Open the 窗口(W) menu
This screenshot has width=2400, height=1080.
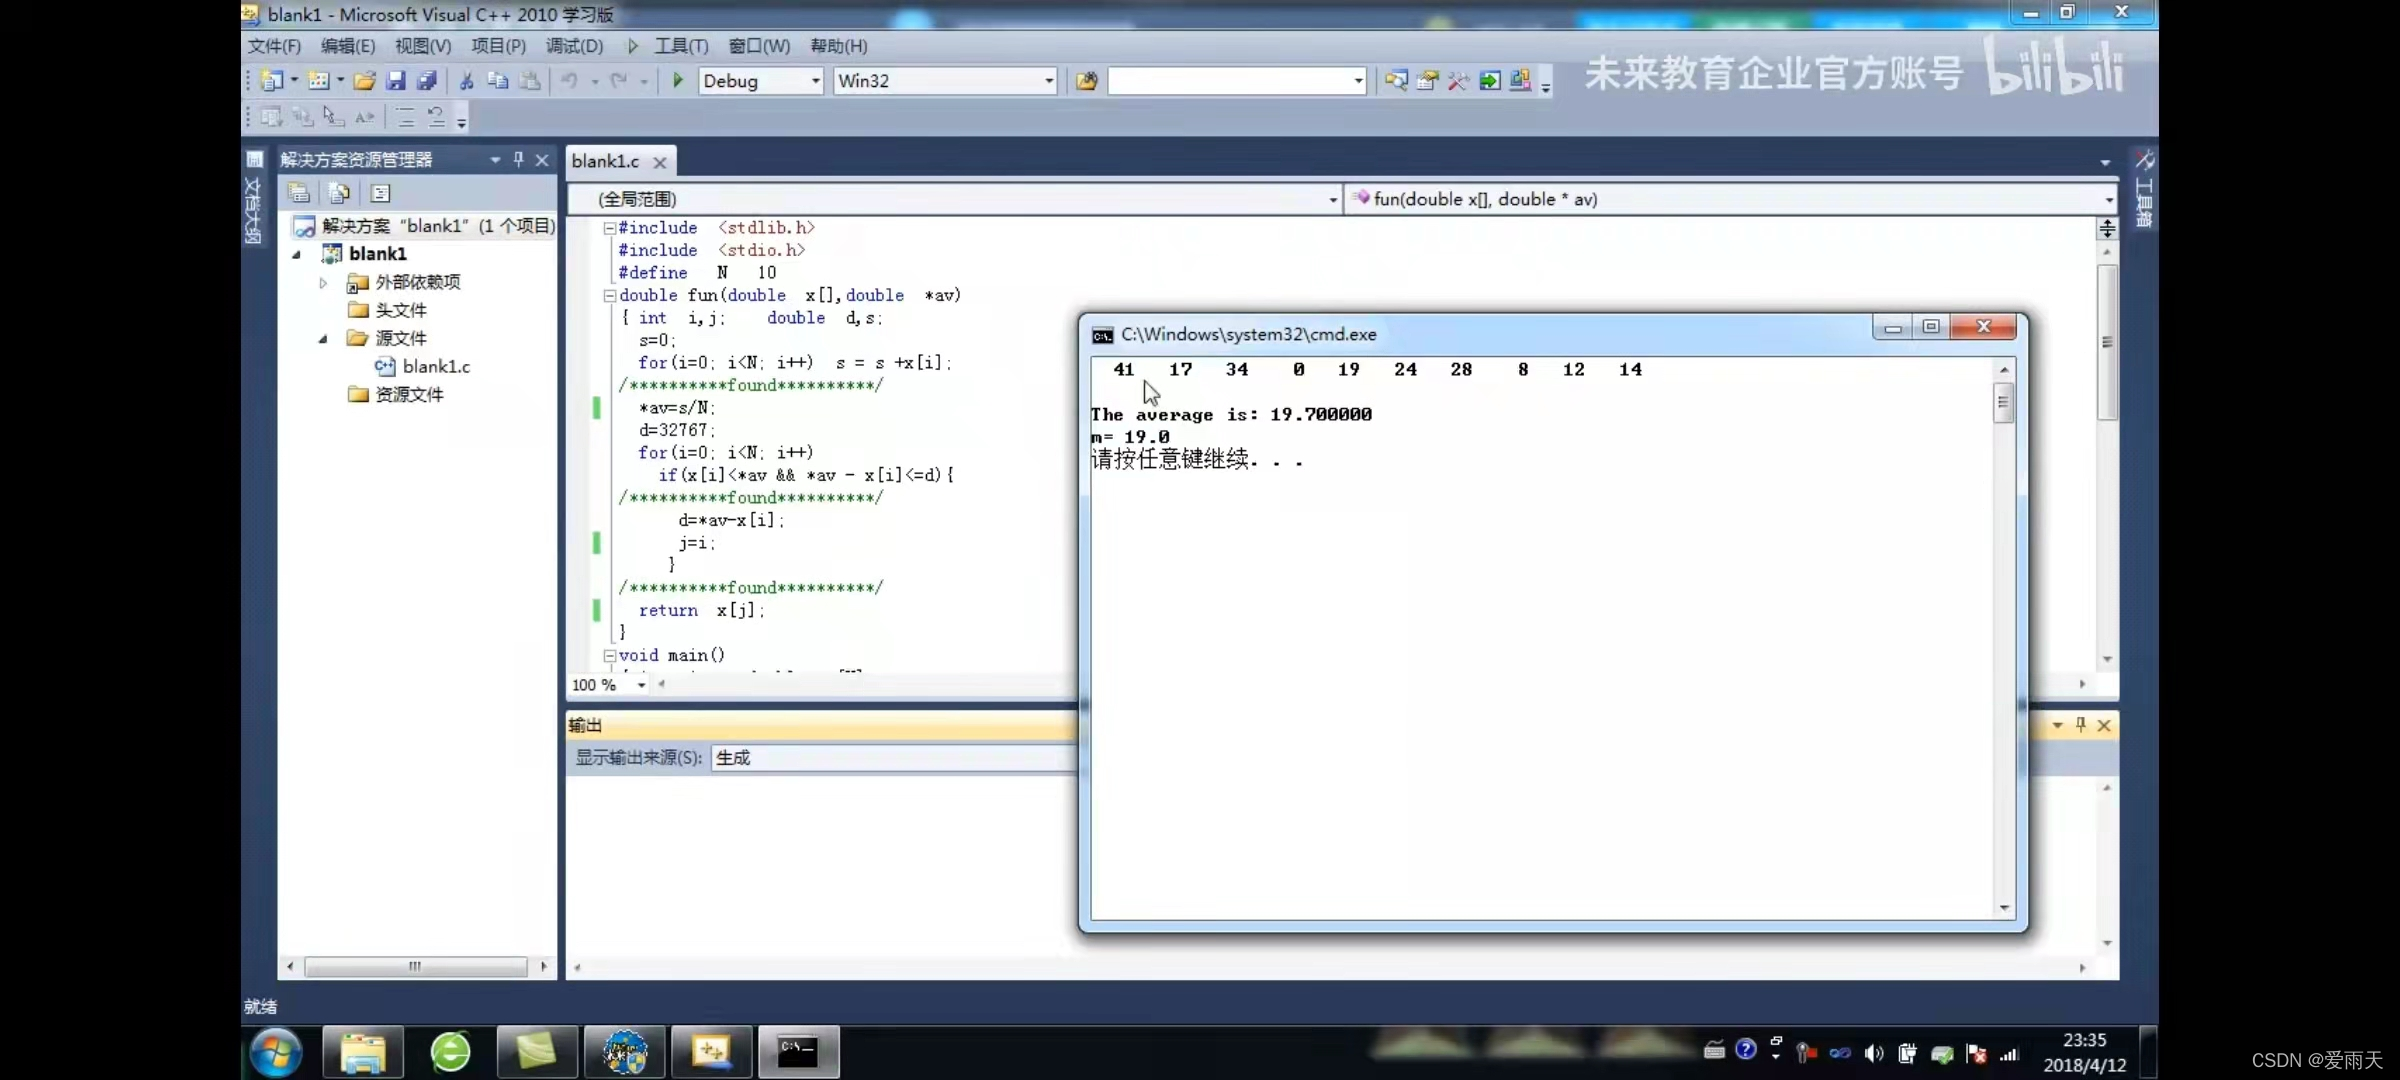(759, 46)
